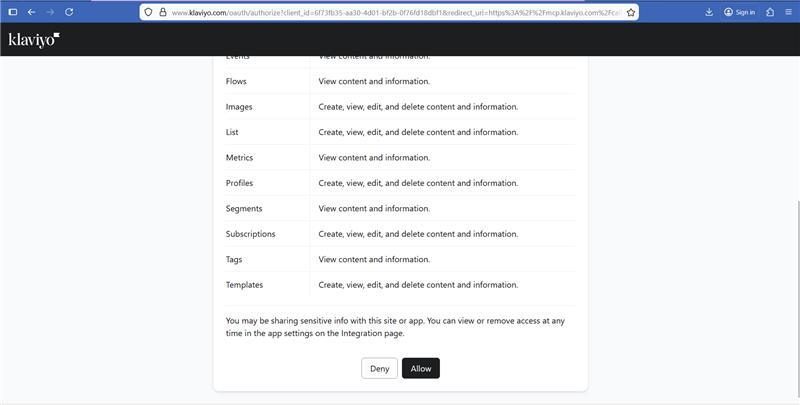Click the Allow button
The height and width of the screenshot is (405, 800).
(420, 368)
